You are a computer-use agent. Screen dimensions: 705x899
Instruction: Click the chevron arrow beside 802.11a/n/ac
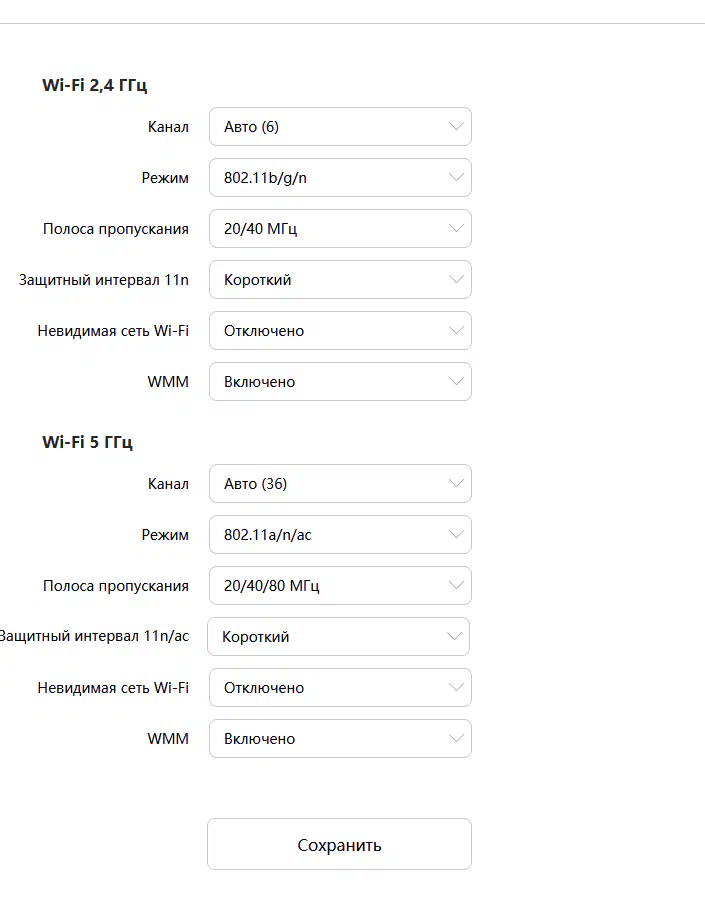[457, 535]
